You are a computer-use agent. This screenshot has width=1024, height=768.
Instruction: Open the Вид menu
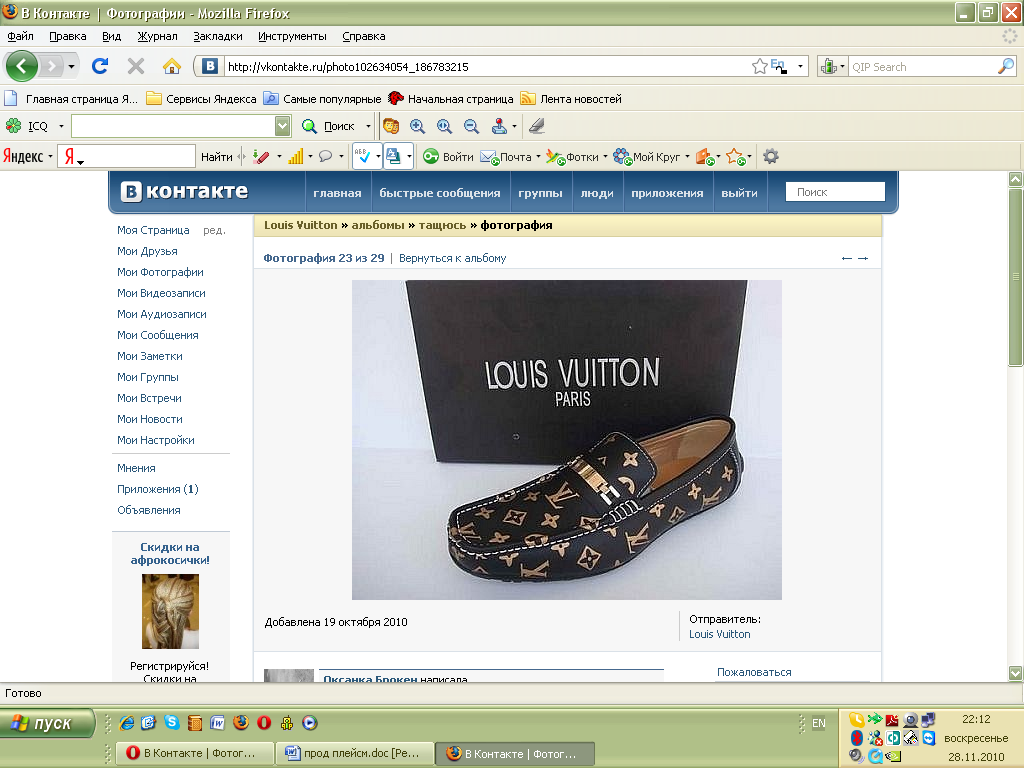(112, 37)
